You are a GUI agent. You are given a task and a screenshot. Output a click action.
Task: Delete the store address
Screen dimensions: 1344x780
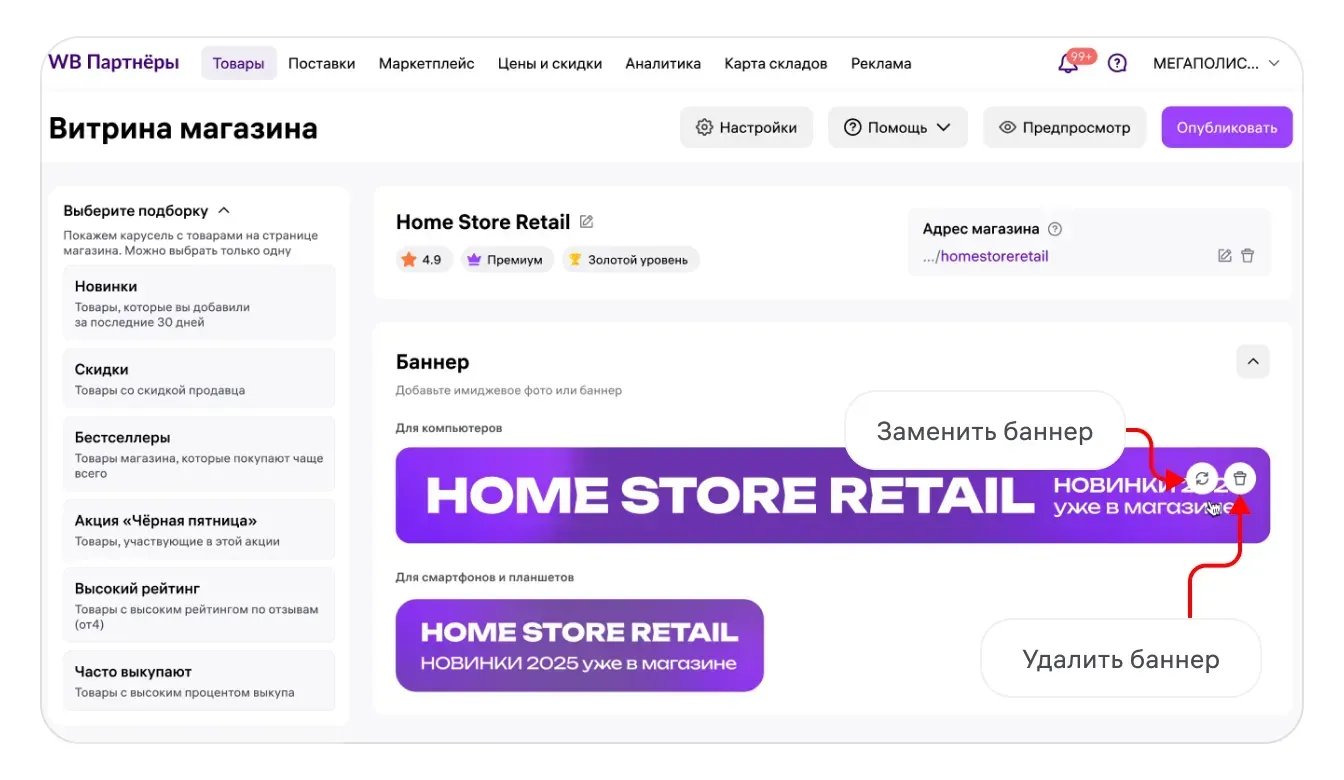point(1248,256)
